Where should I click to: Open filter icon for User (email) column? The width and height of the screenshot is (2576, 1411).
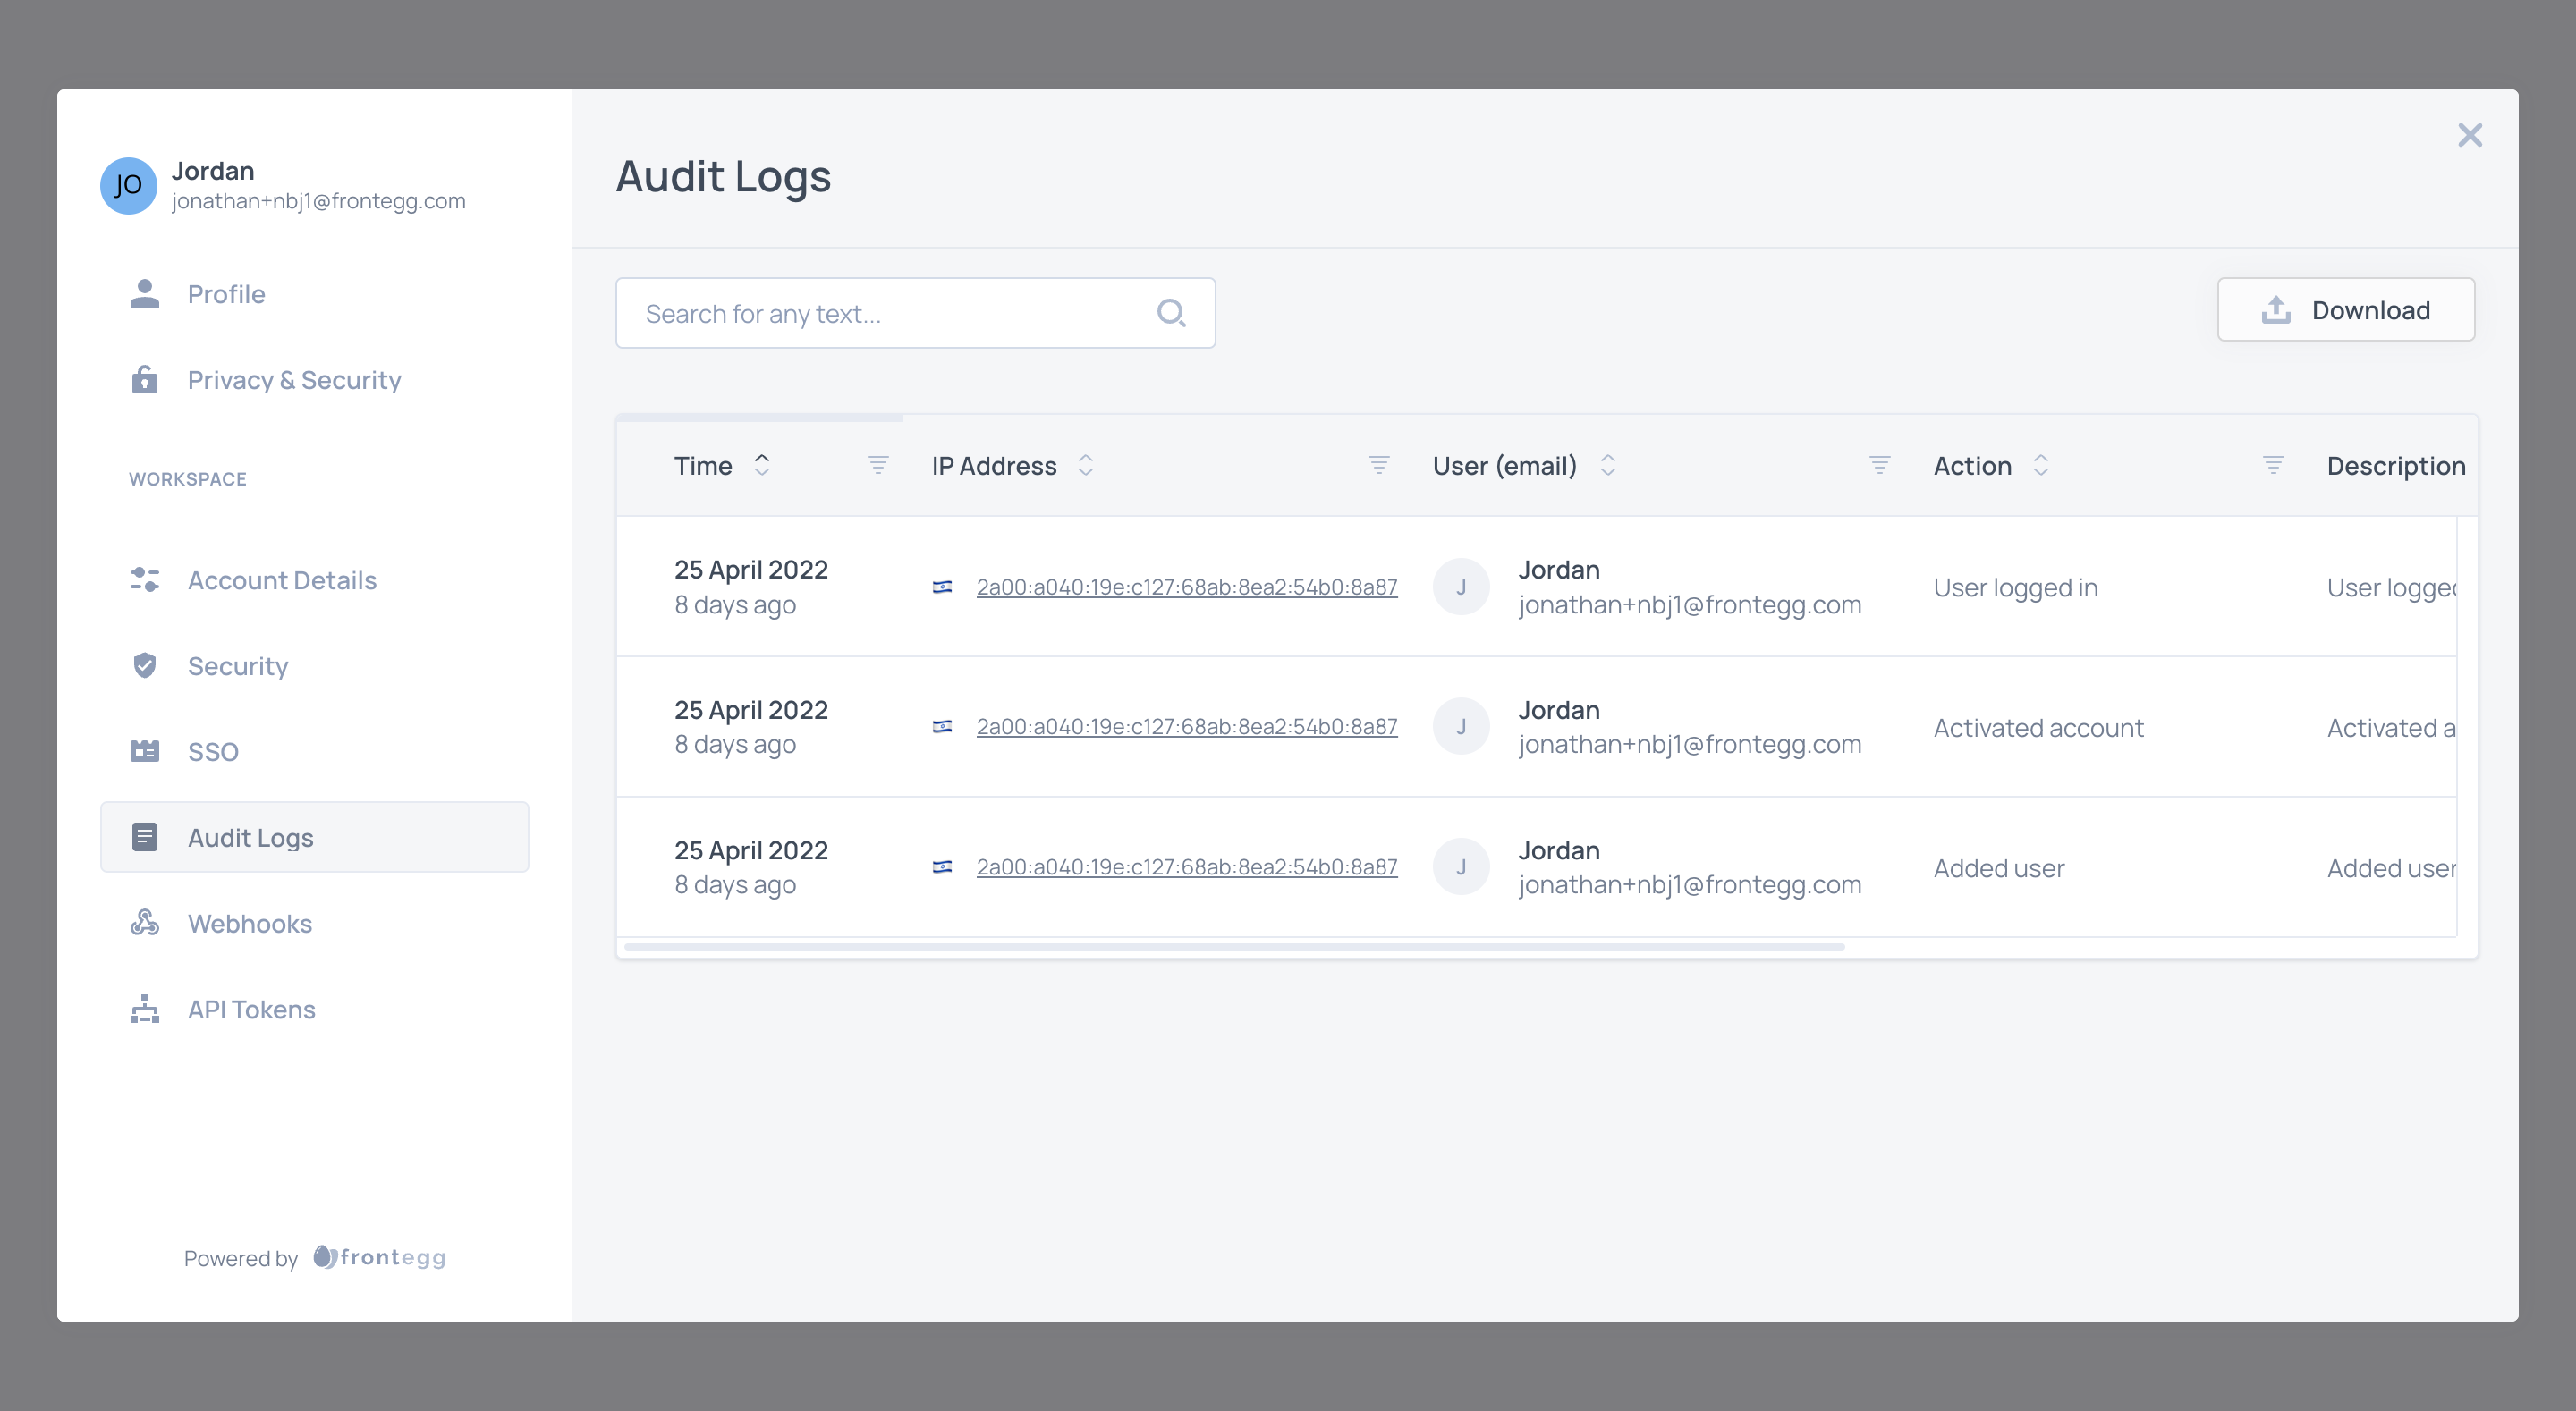1879,465
